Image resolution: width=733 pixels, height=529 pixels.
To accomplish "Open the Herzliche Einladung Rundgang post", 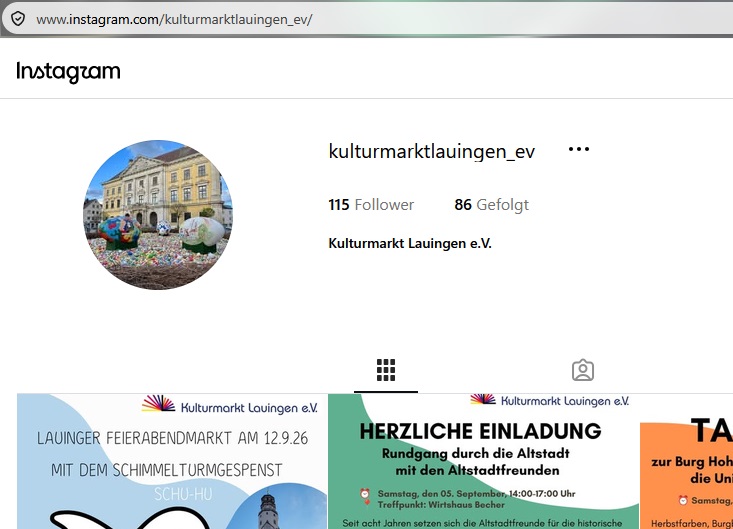I will point(483,461).
